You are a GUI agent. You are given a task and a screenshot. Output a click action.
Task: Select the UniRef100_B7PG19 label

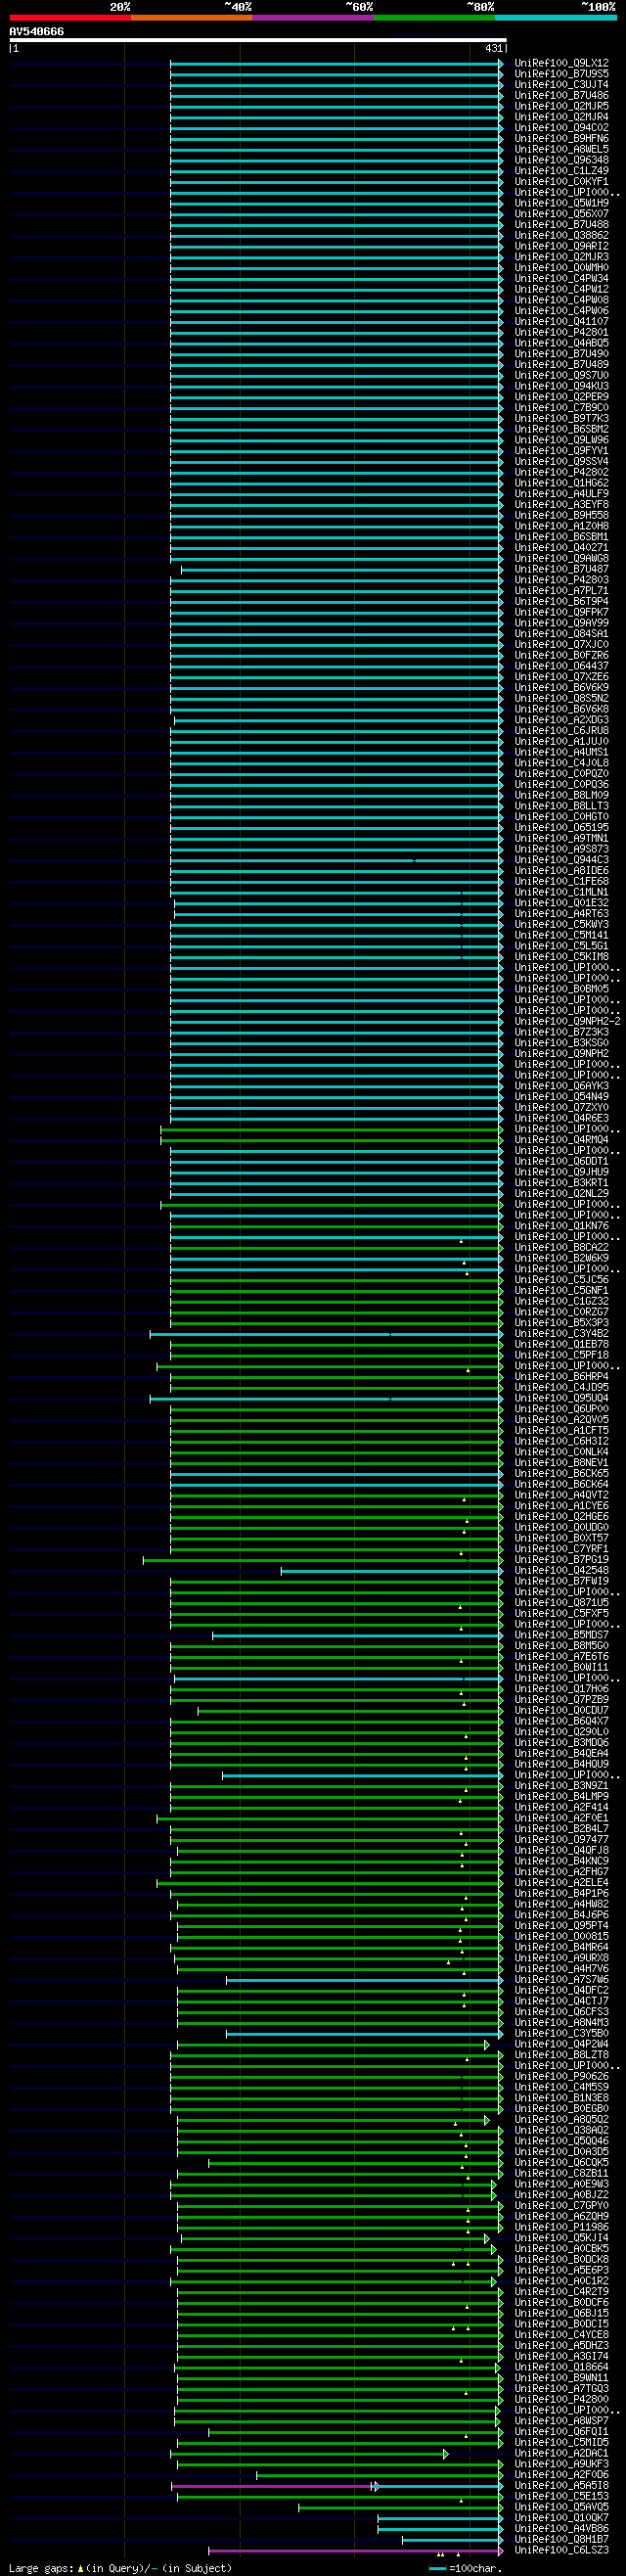[562, 1560]
